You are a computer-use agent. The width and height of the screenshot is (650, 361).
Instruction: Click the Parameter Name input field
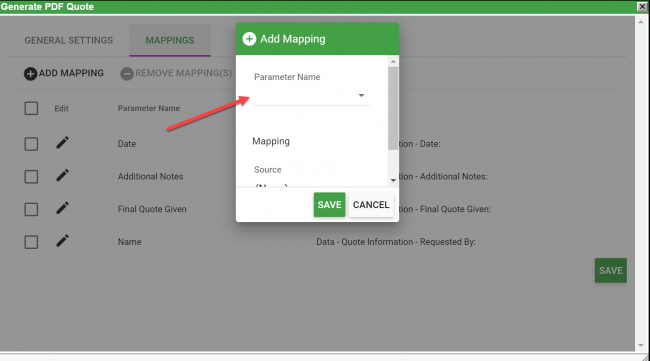tap(311, 96)
